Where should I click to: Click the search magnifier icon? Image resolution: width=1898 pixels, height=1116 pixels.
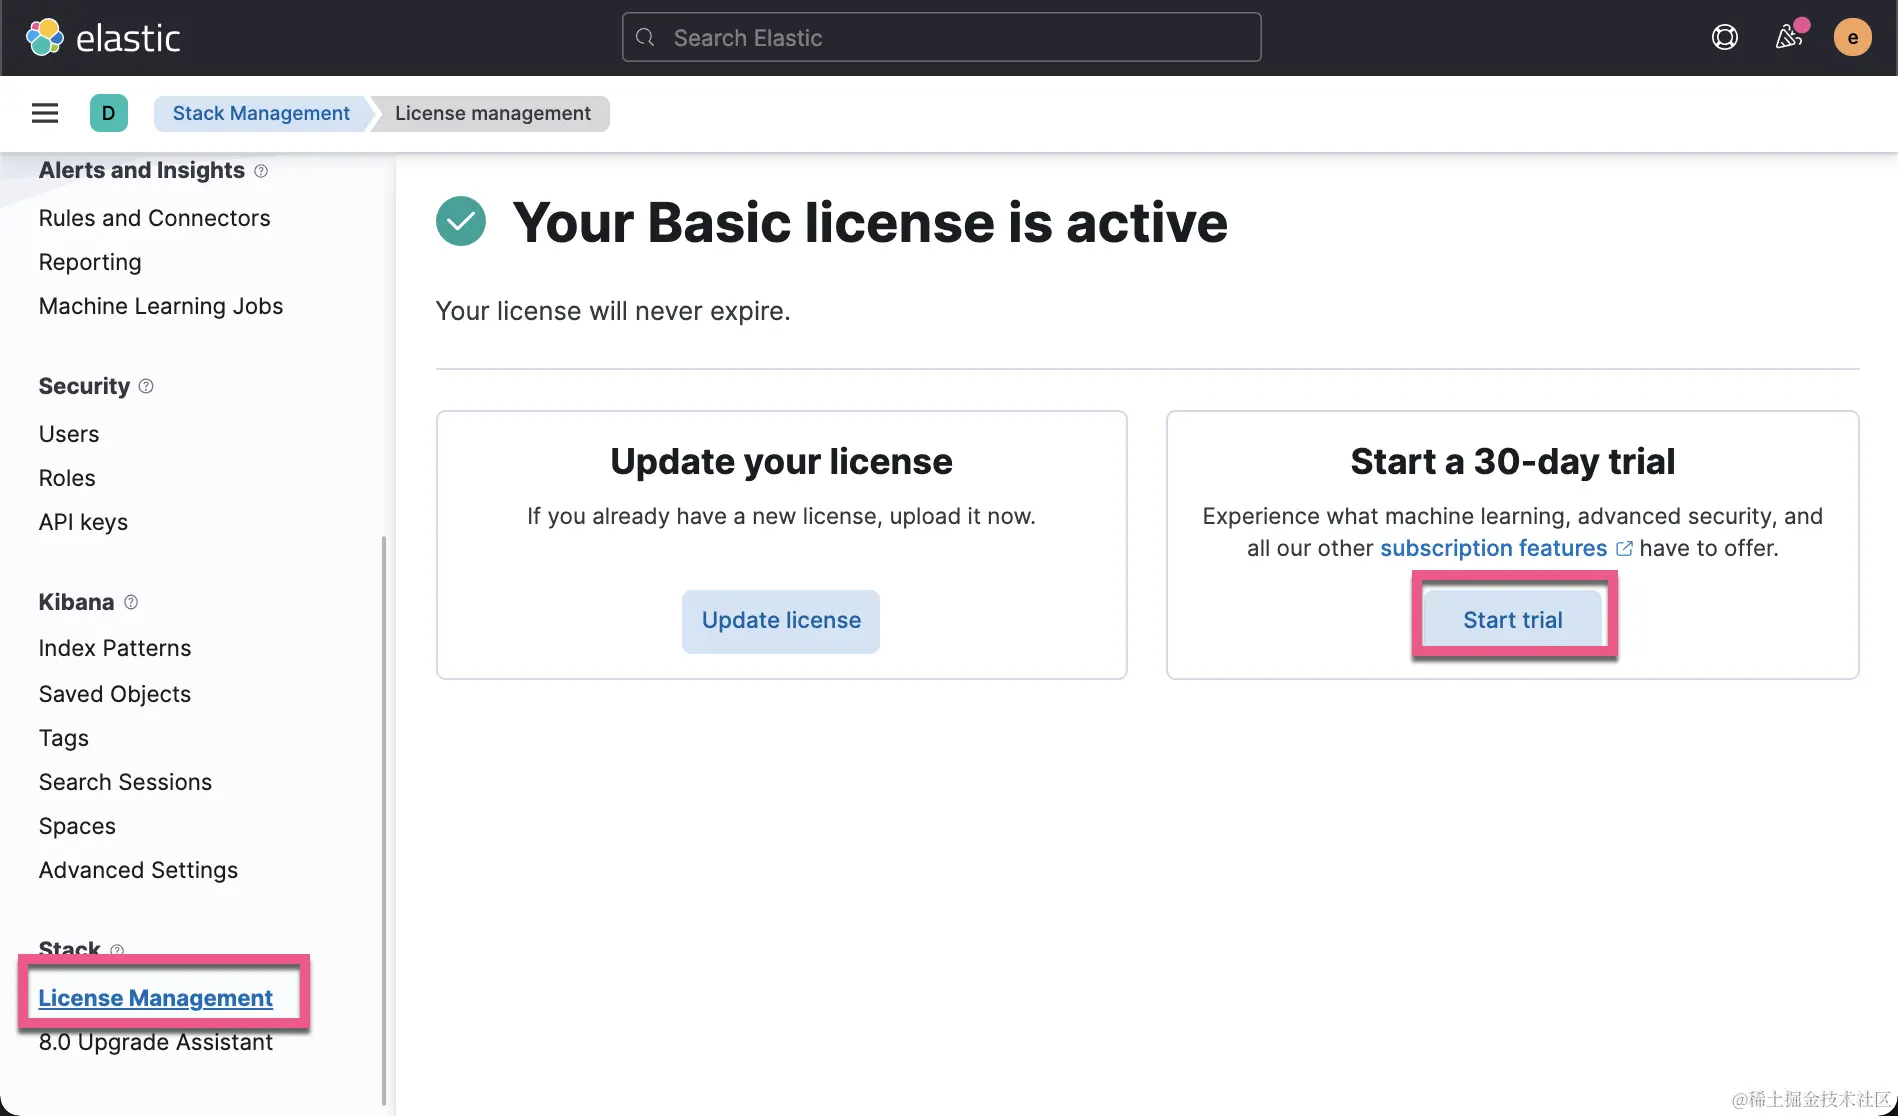[x=646, y=38]
